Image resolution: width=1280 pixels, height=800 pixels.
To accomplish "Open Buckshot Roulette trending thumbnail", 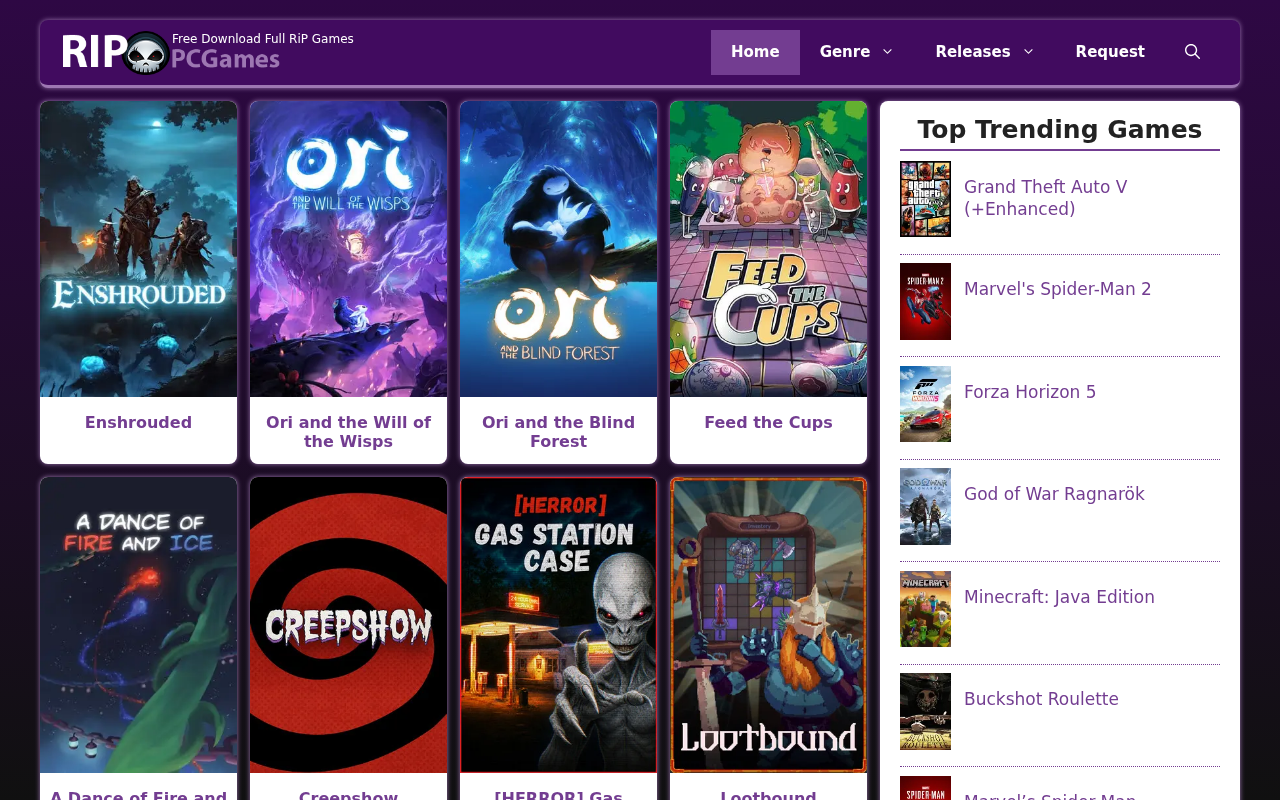I will point(926,712).
